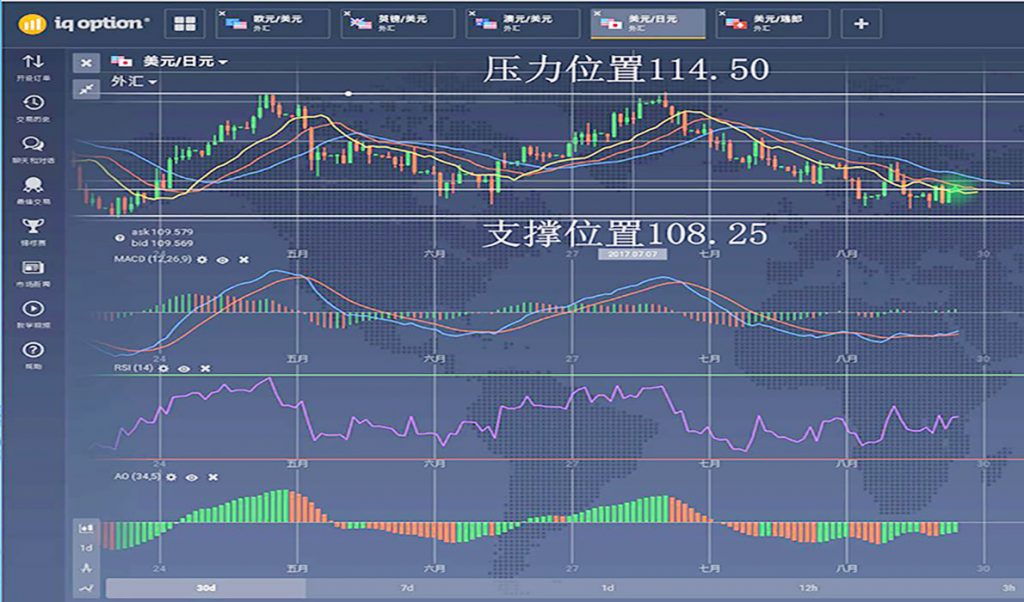Viewport: 1024px width, 602px height.
Task: Open the grid layout switcher icon
Action: pyautogui.click(x=185, y=23)
